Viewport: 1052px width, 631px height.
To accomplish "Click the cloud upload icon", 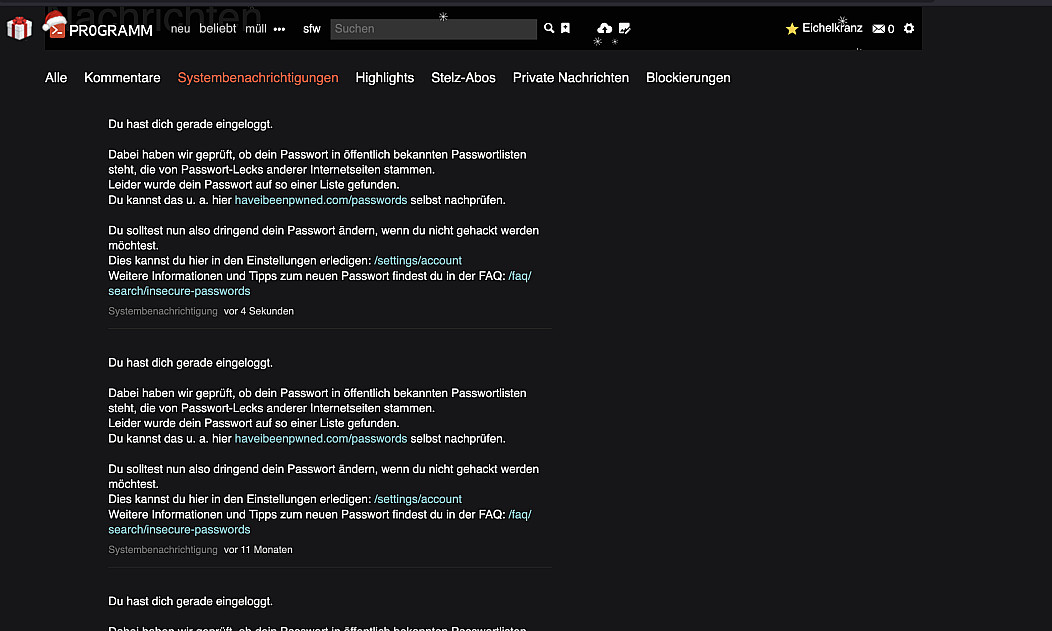I will pos(604,29).
